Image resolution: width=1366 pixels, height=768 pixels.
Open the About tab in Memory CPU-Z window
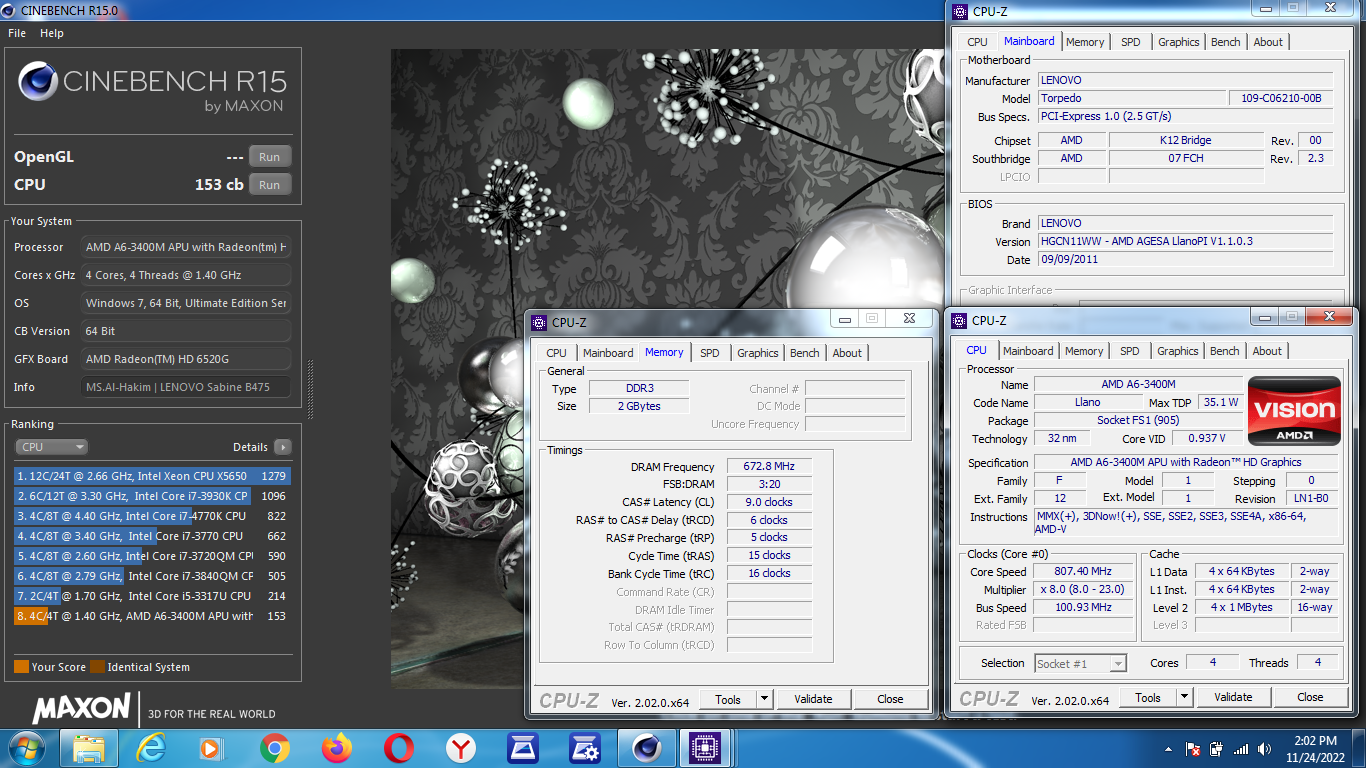(x=847, y=353)
